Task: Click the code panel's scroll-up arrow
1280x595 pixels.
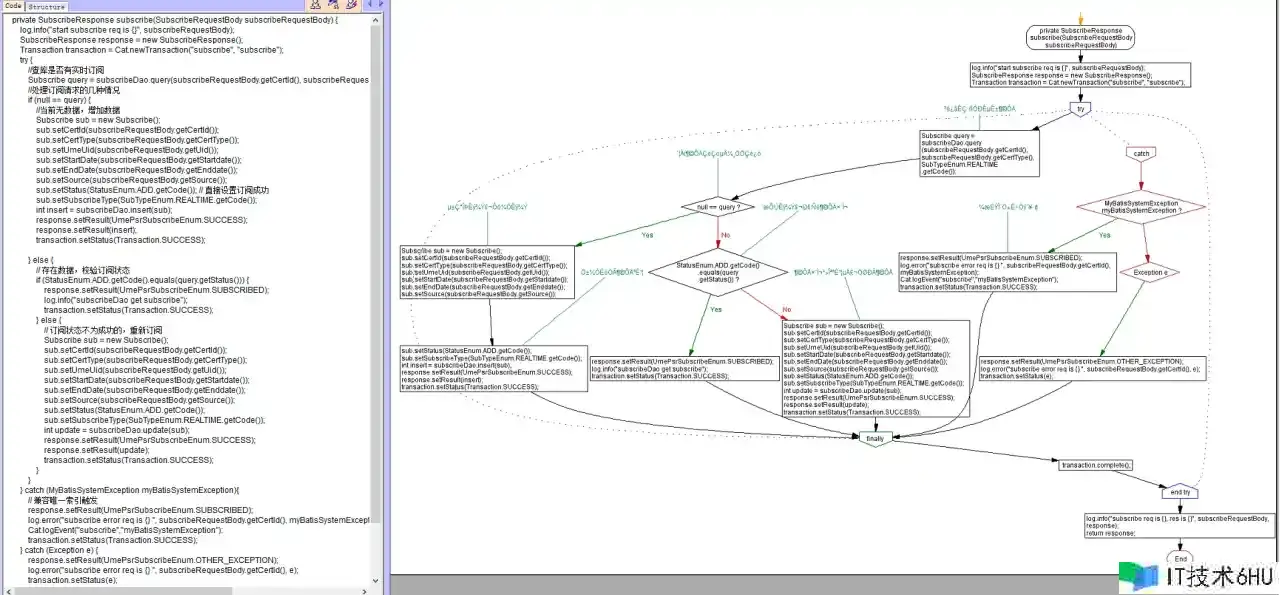Action: click(377, 18)
